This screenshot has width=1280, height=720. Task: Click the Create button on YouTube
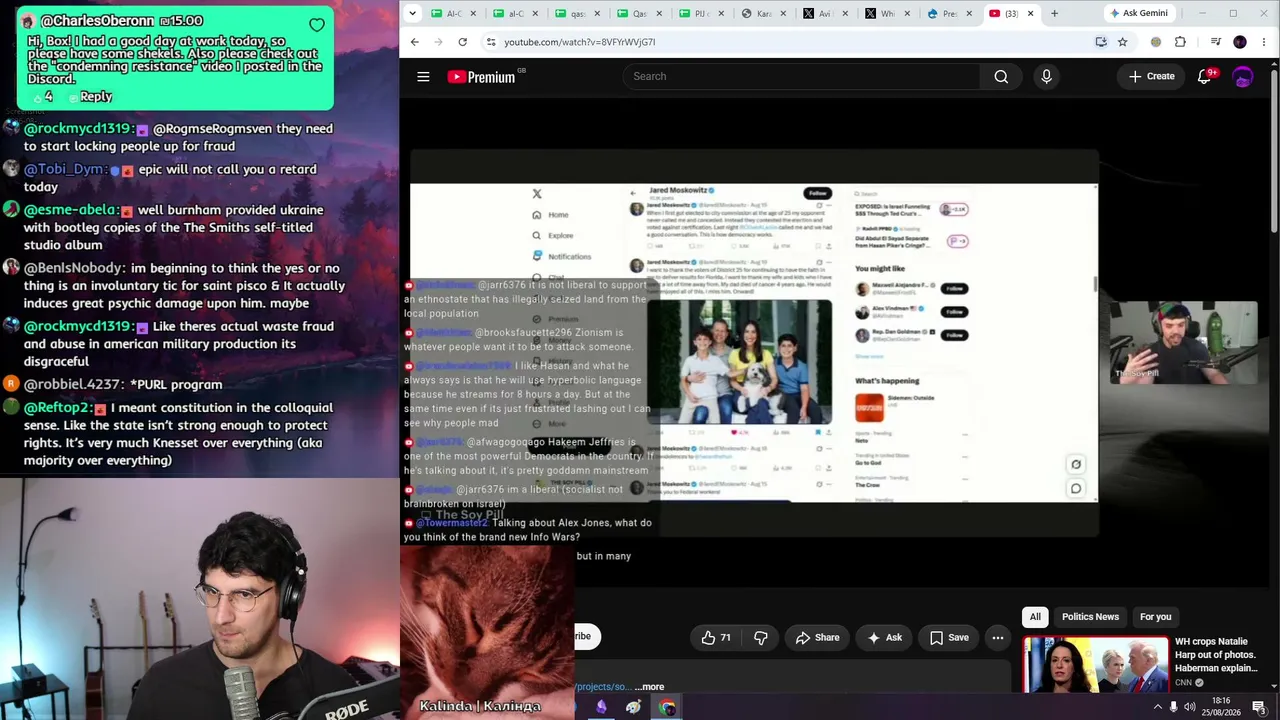[x=1152, y=77]
